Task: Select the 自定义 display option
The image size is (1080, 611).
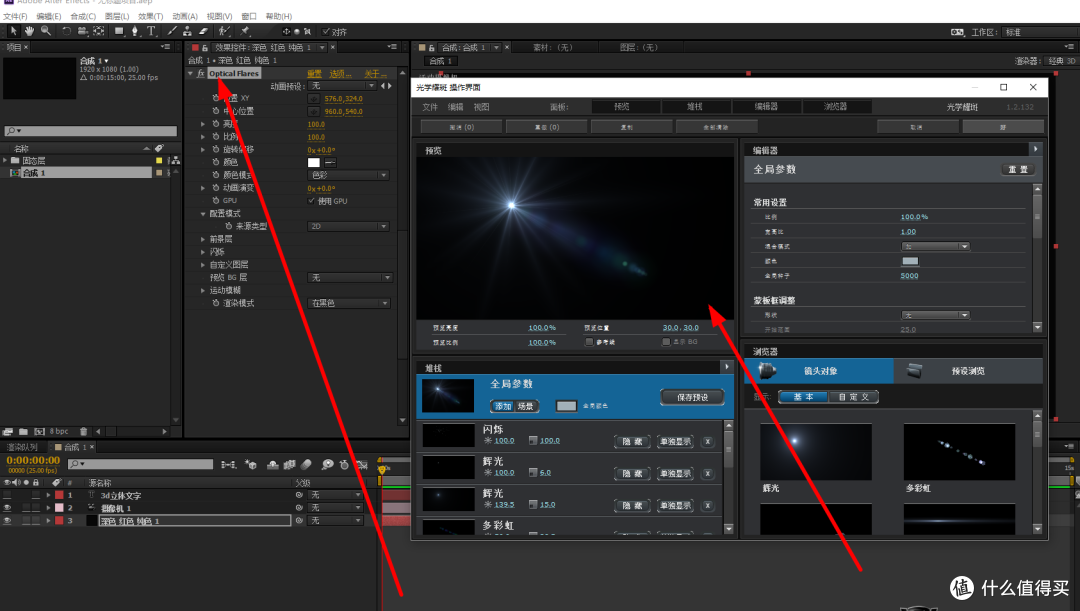Action: point(853,397)
